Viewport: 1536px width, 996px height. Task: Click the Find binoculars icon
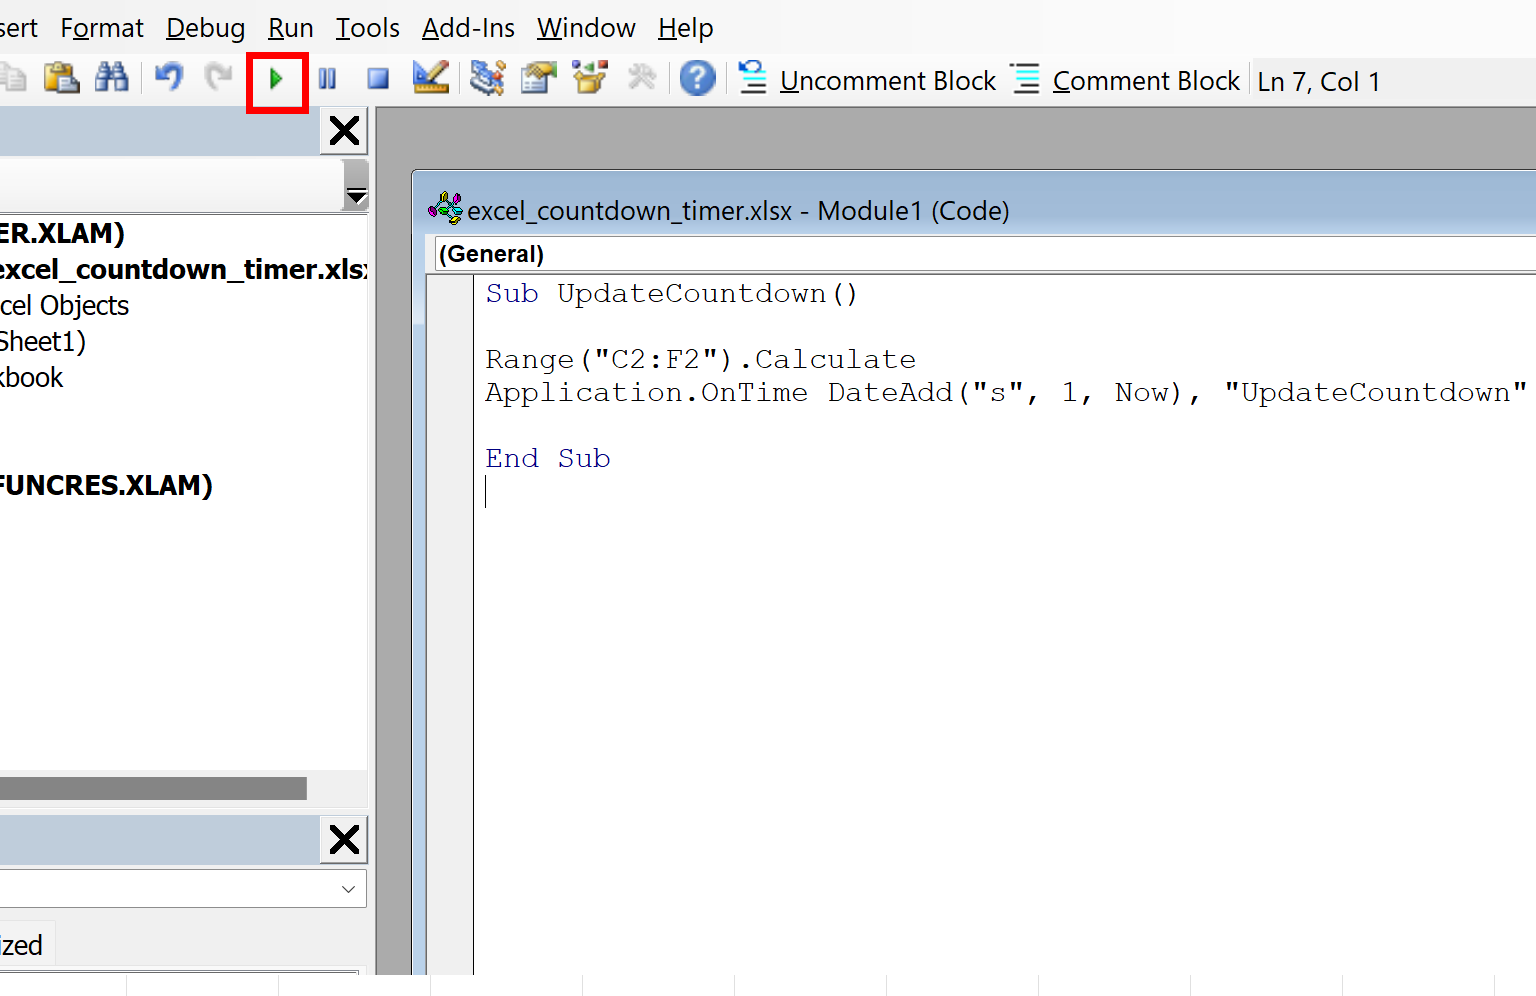click(112, 79)
